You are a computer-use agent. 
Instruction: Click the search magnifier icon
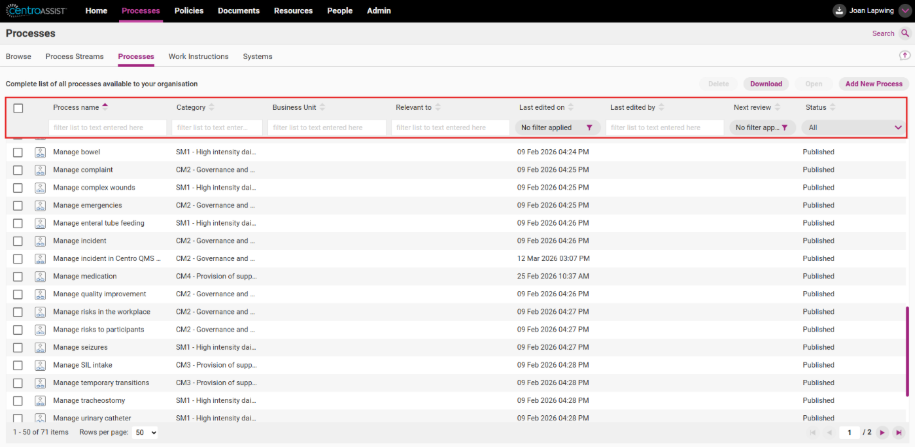click(x=905, y=33)
